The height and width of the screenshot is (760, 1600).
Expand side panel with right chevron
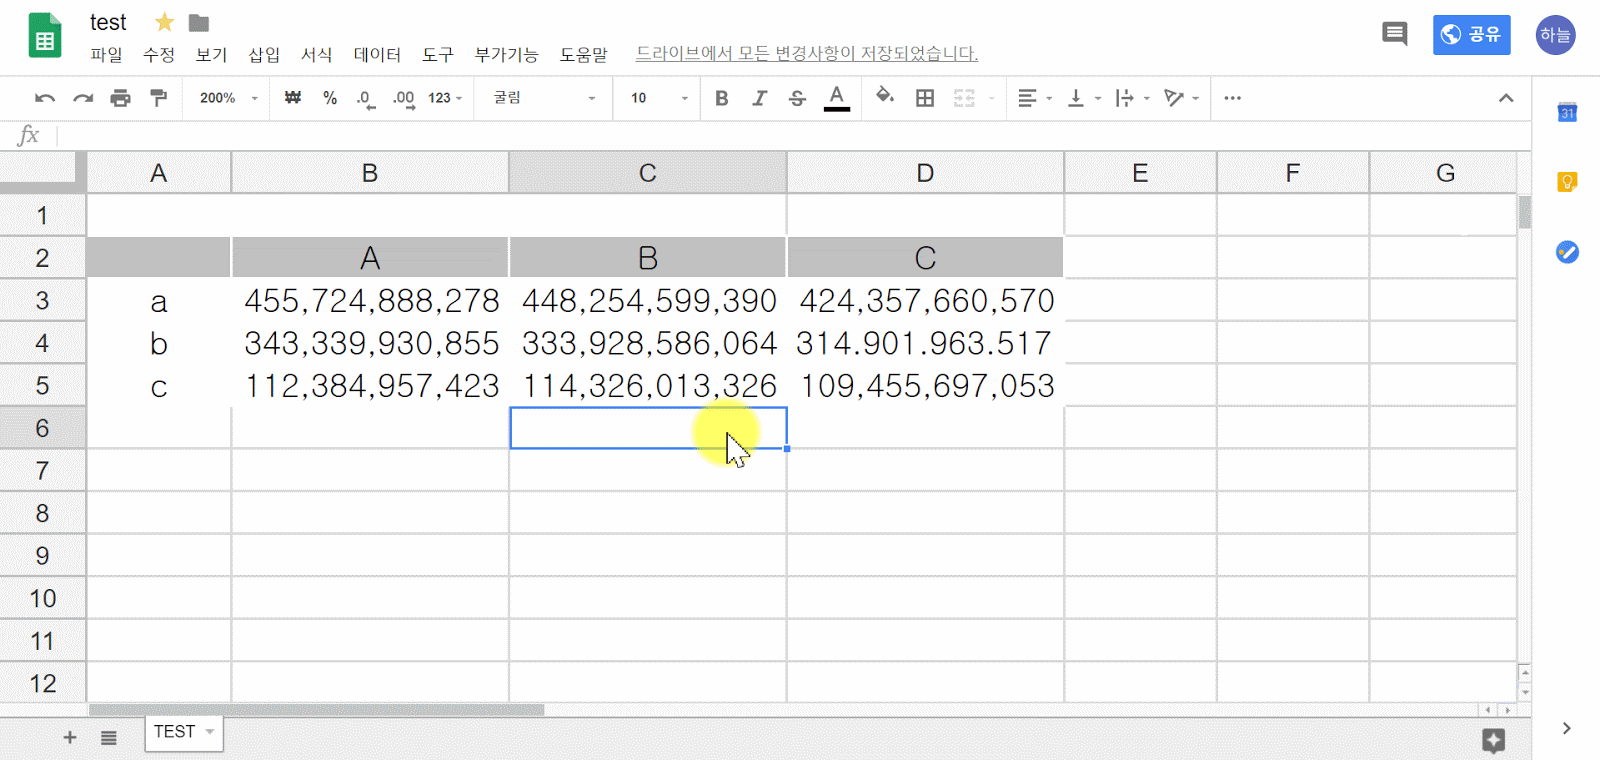1567,728
